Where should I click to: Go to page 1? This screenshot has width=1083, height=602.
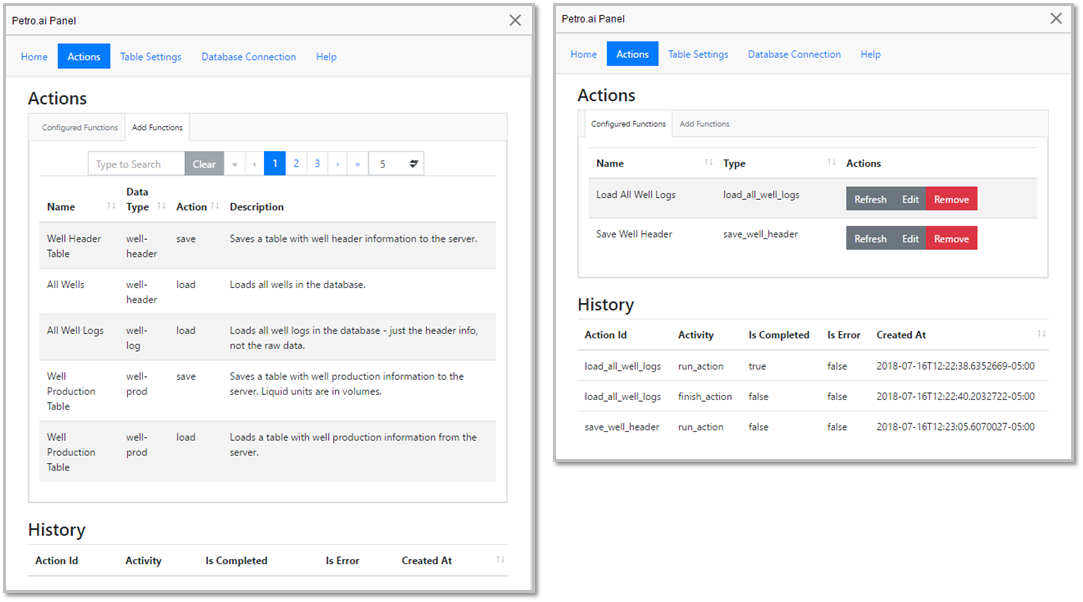click(275, 164)
